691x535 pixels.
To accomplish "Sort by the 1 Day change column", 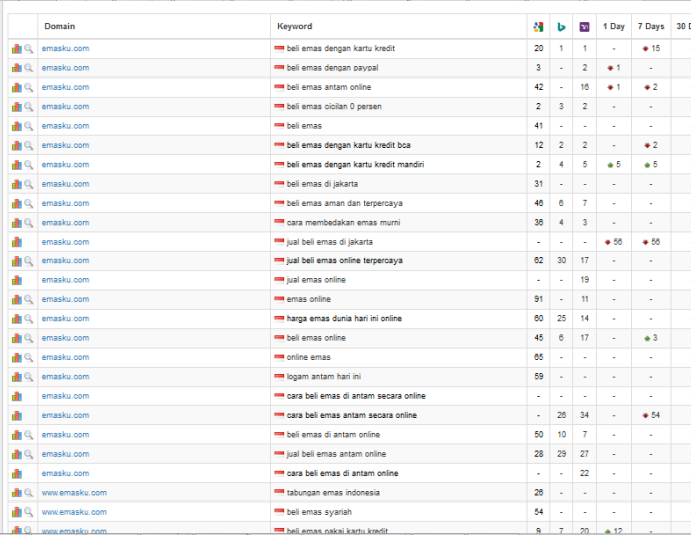I will (x=614, y=26).
